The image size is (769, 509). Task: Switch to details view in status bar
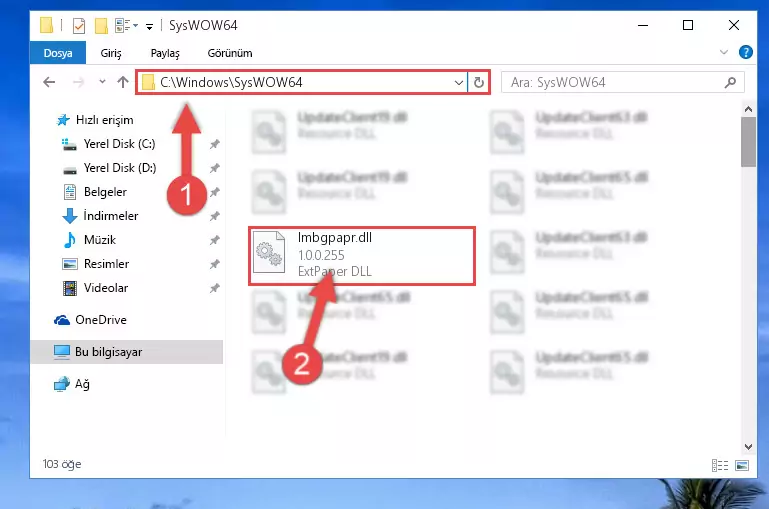719,465
